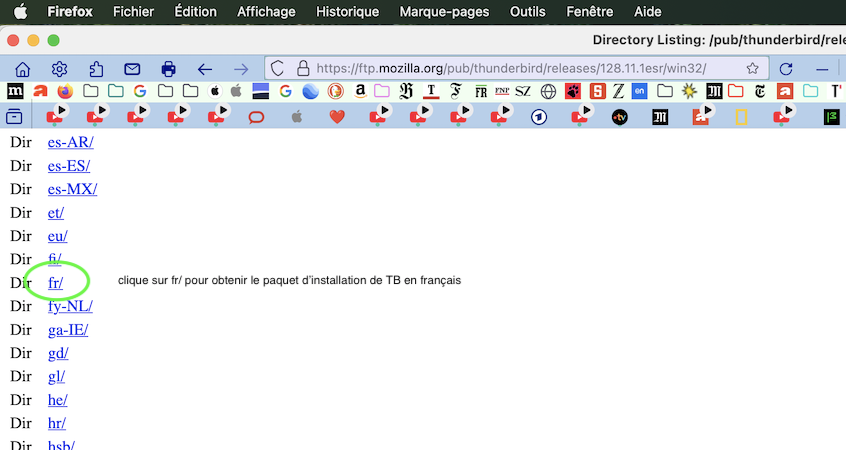Screen dimensions: 846x450
Task: Open the eu/ directory link
Action: click(x=58, y=236)
